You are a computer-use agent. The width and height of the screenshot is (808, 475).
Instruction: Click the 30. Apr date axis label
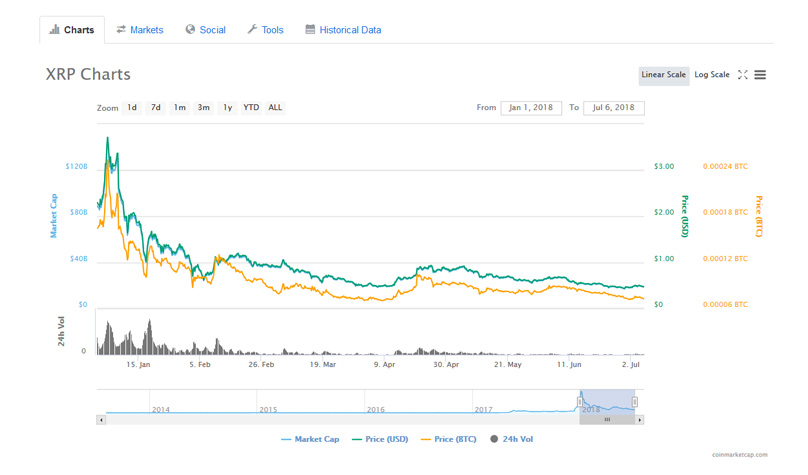(x=446, y=364)
